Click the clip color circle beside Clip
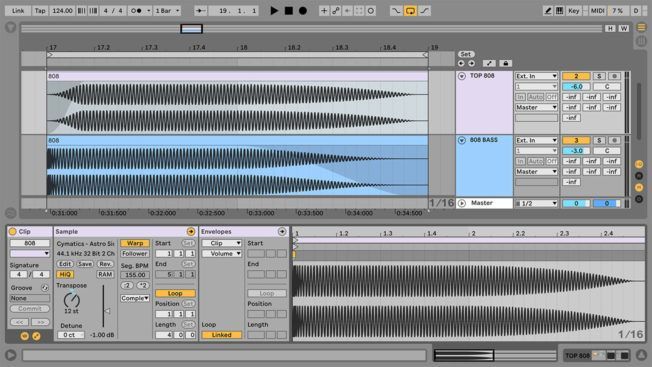Viewport: 652px width, 367px height. [12, 232]
